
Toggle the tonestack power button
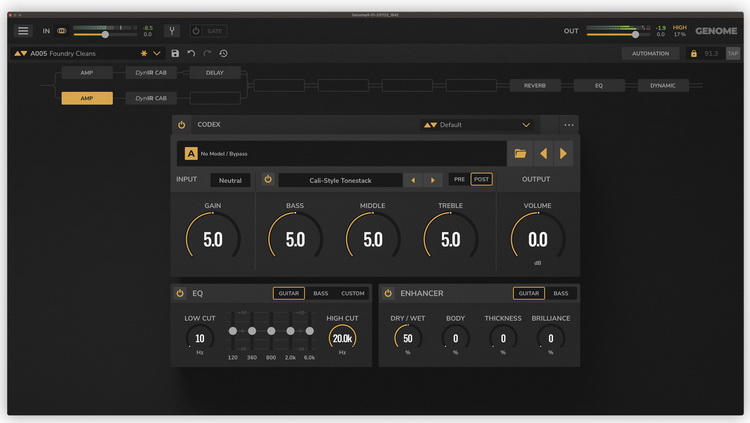[268, 179]
